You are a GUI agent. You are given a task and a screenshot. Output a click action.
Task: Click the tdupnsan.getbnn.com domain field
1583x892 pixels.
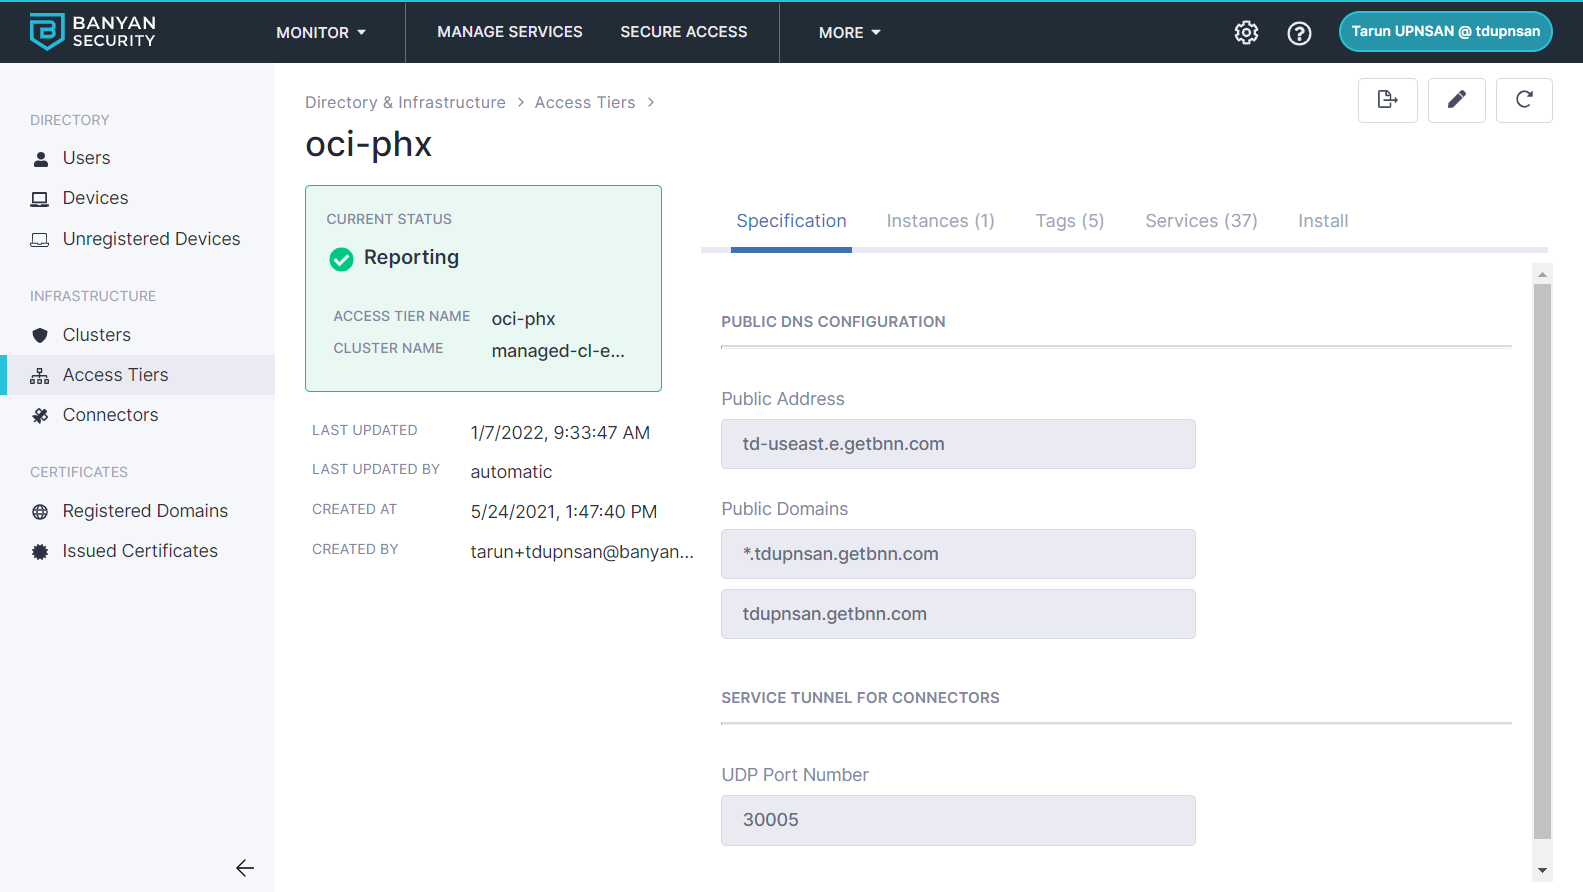(x=958, y=614)
